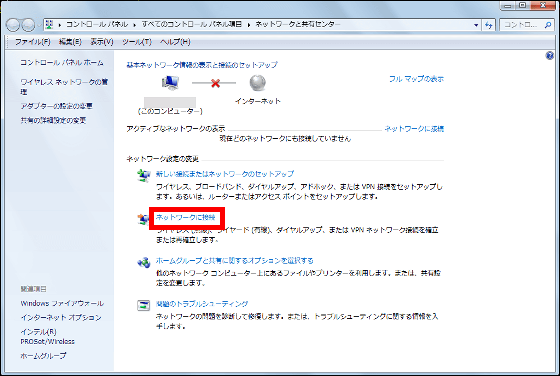The width and height of the screenshot is (560, 376).
Task: Open Windows ファイアウォール from related items
Action: point(62,304)
